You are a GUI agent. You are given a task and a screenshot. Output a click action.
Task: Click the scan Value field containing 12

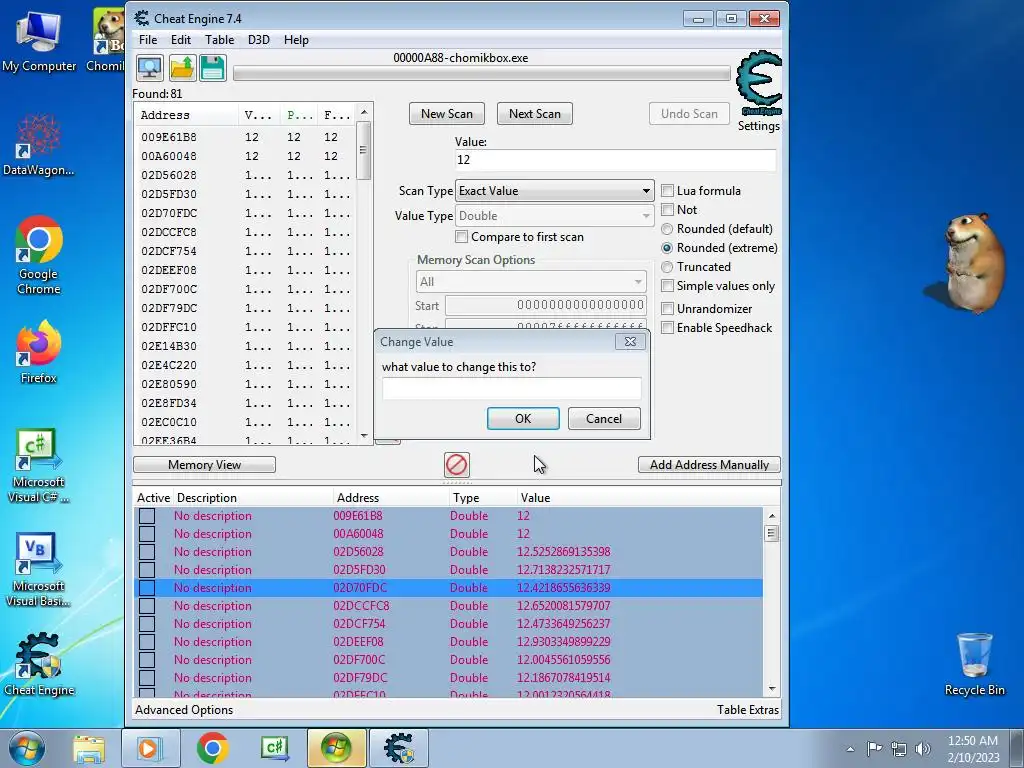[616, 160]
